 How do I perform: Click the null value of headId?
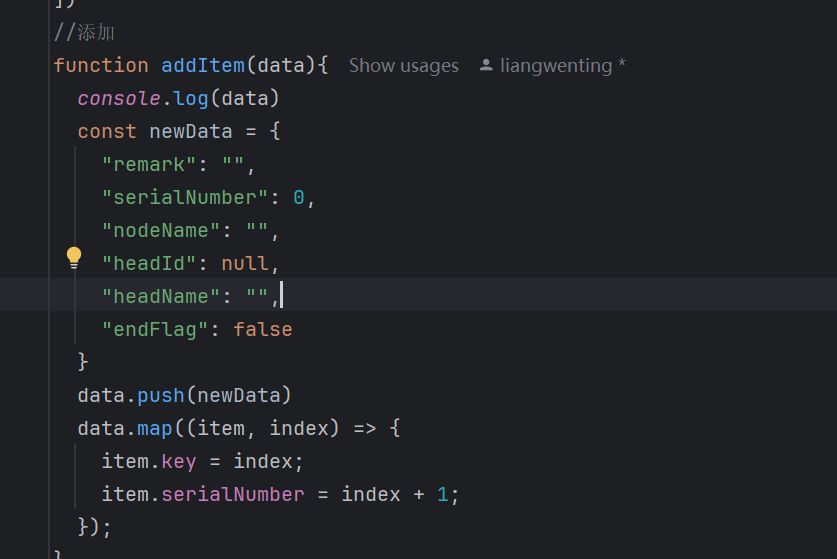point(244,264)
